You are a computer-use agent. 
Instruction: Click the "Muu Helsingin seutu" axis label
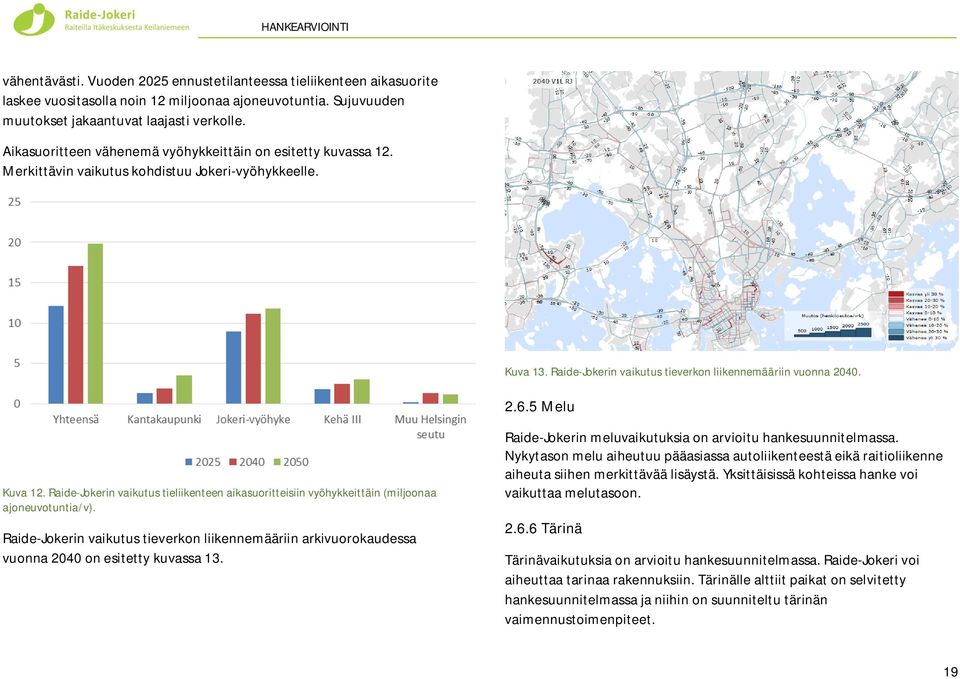430,427
